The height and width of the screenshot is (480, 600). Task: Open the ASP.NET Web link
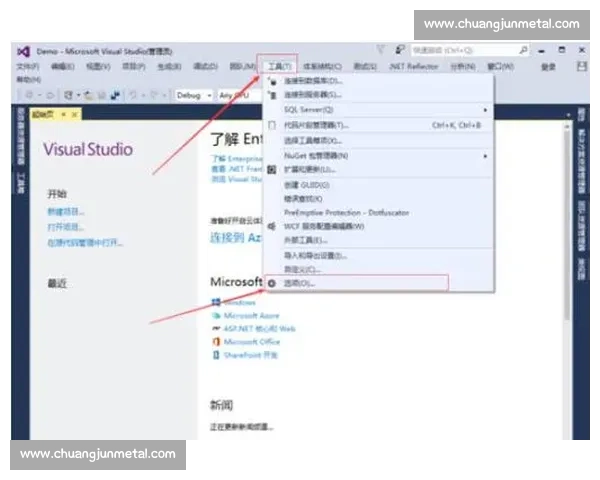point(259,328)
